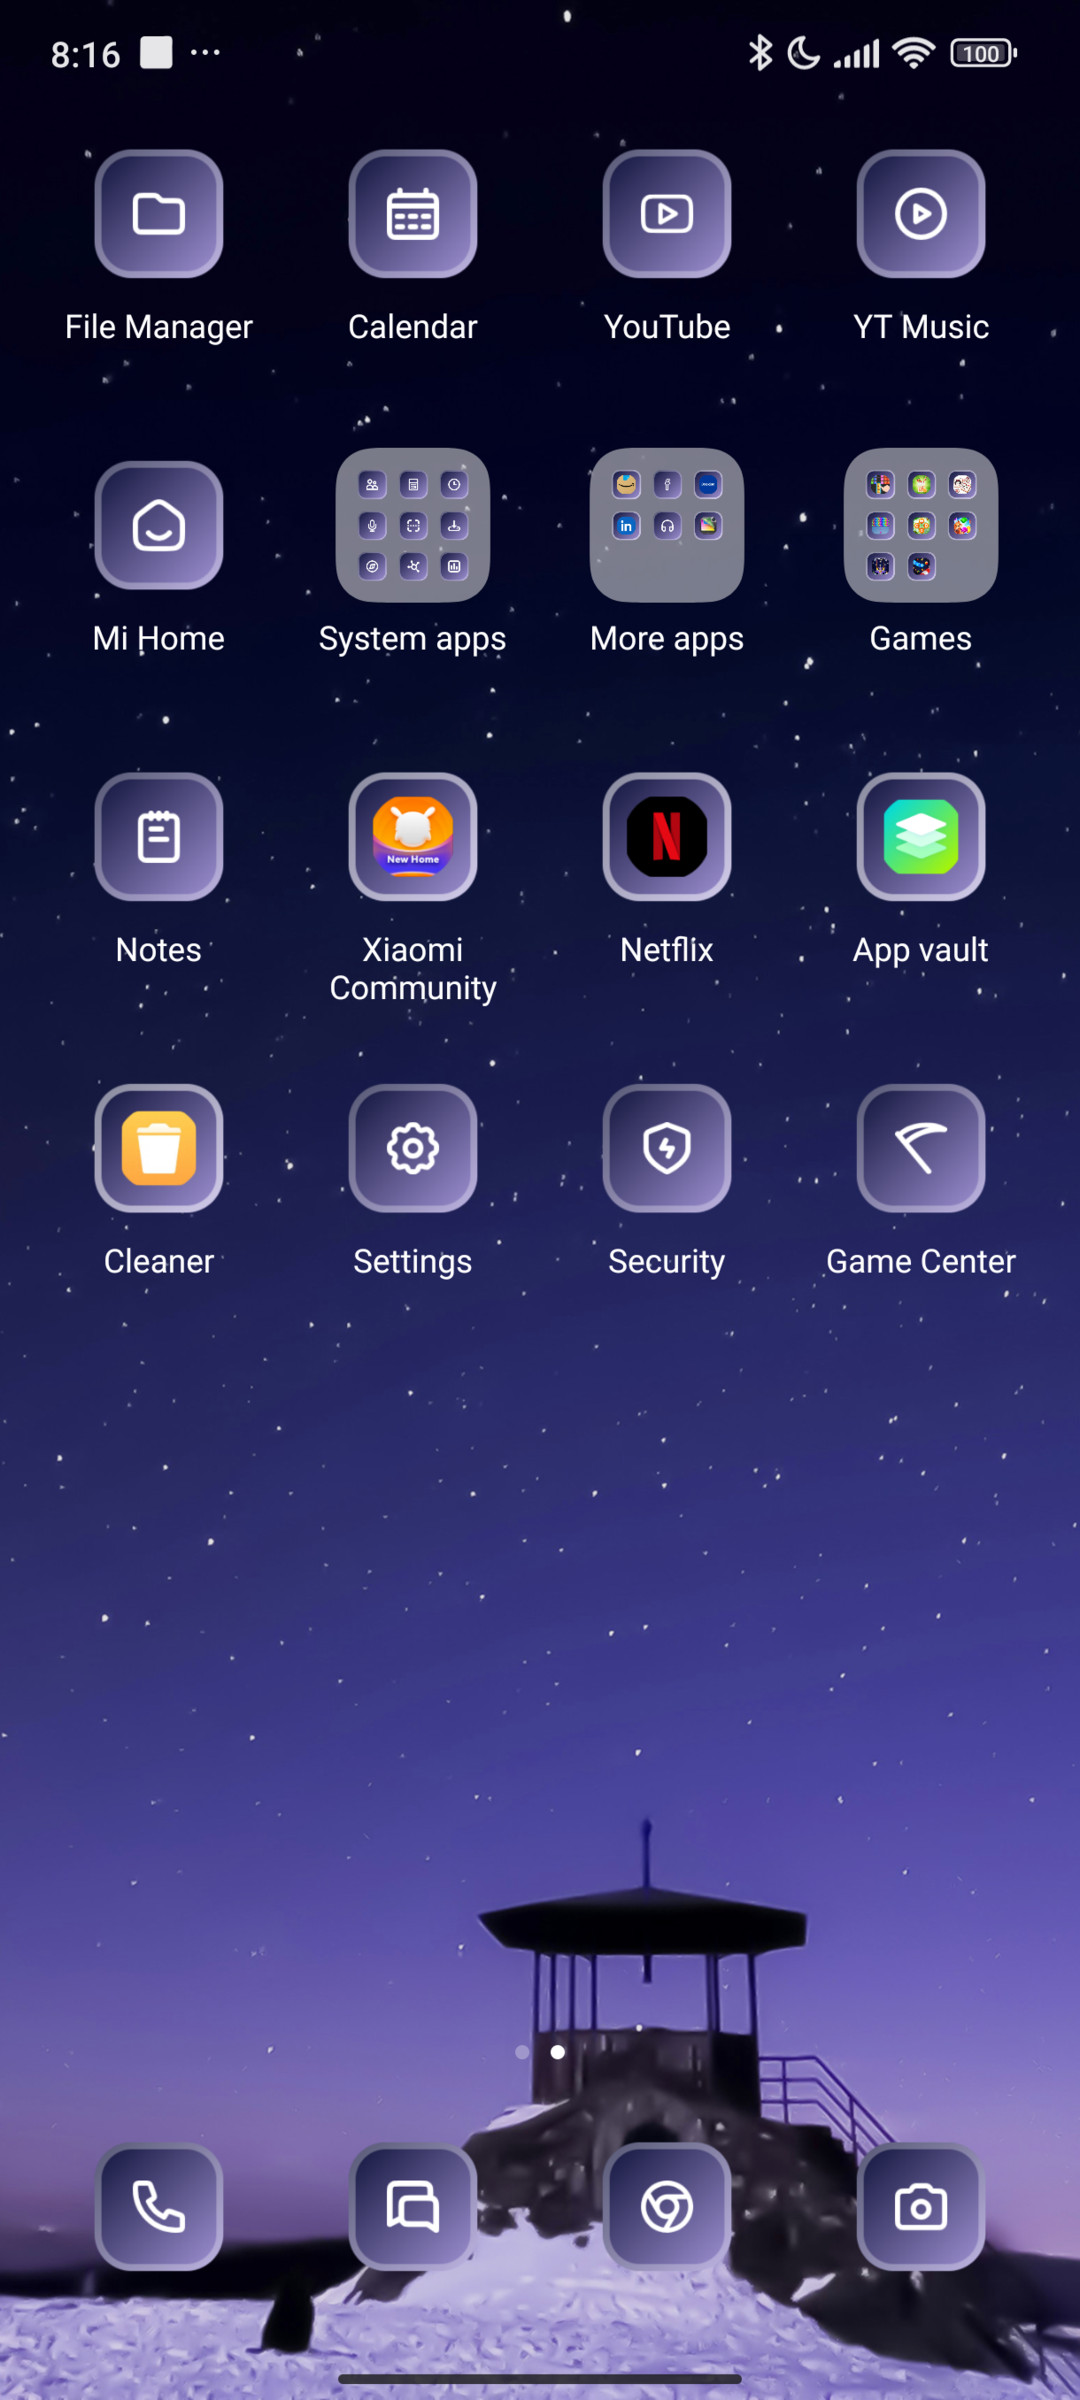Image resolution: width=1080 pixels, height=2400 pixels.
Task: Open Netflix
Action: 667,837
